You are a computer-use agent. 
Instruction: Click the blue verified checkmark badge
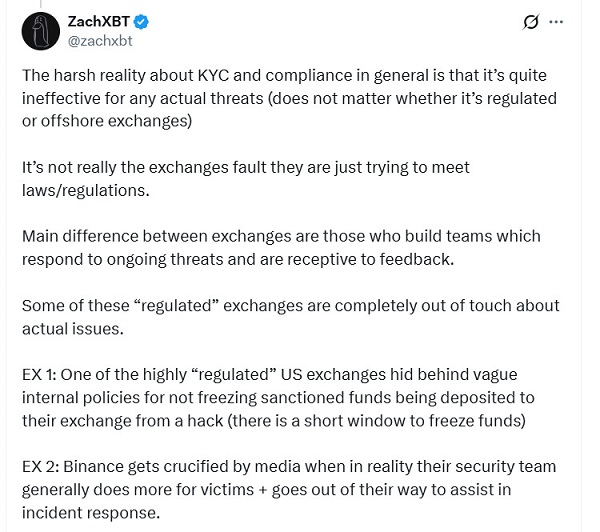(x=144, y=22)
